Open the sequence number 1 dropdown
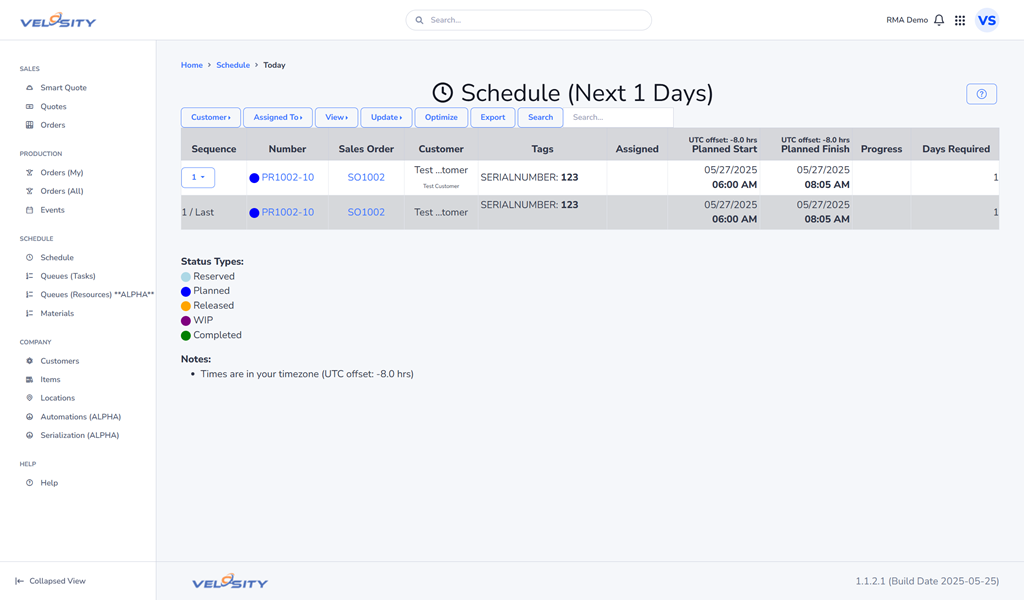 (198, 178)
